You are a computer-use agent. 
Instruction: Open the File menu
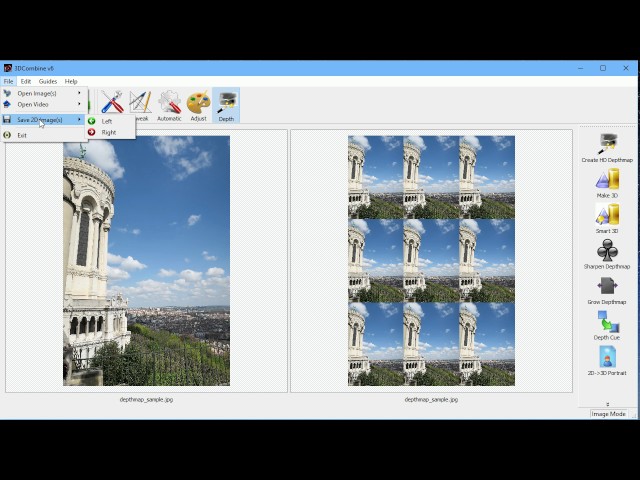coord(8,81)
